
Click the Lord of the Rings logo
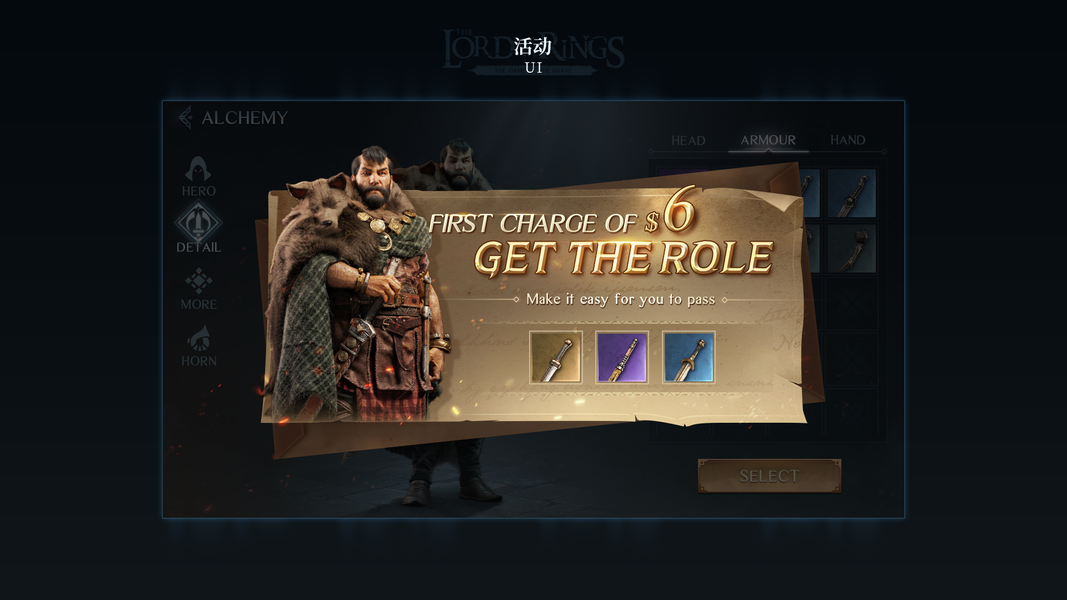tap(534, 52)
